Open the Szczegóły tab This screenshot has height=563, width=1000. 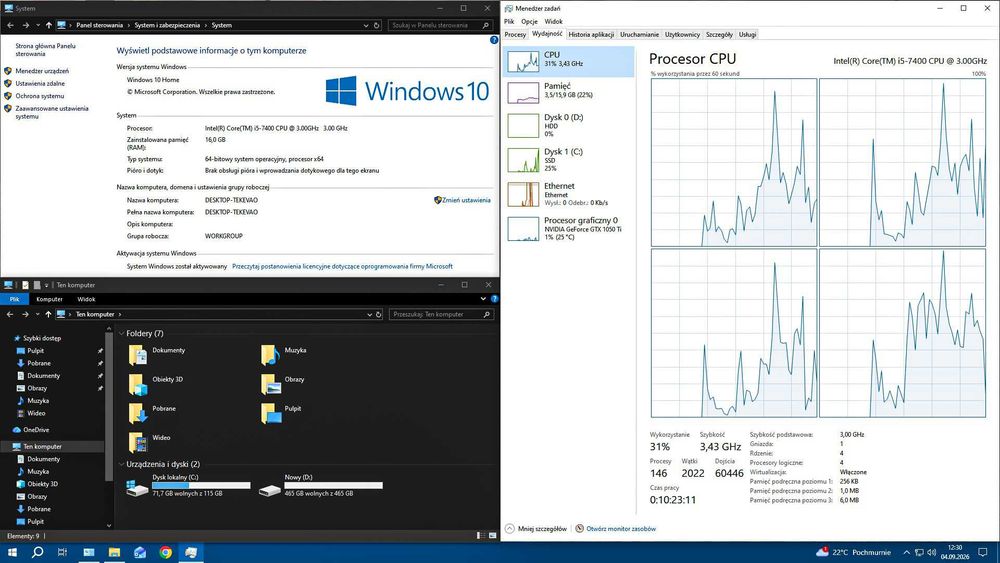click(x=719, y=34)
